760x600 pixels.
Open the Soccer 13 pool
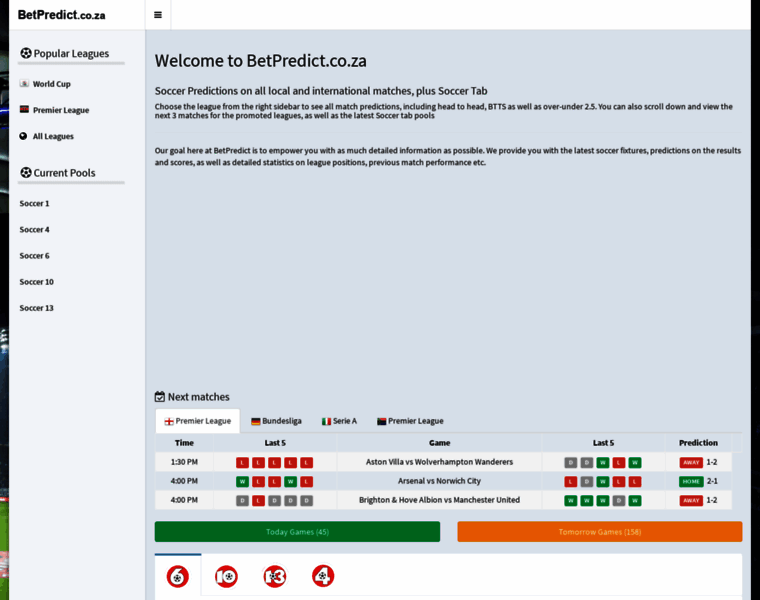36,308
